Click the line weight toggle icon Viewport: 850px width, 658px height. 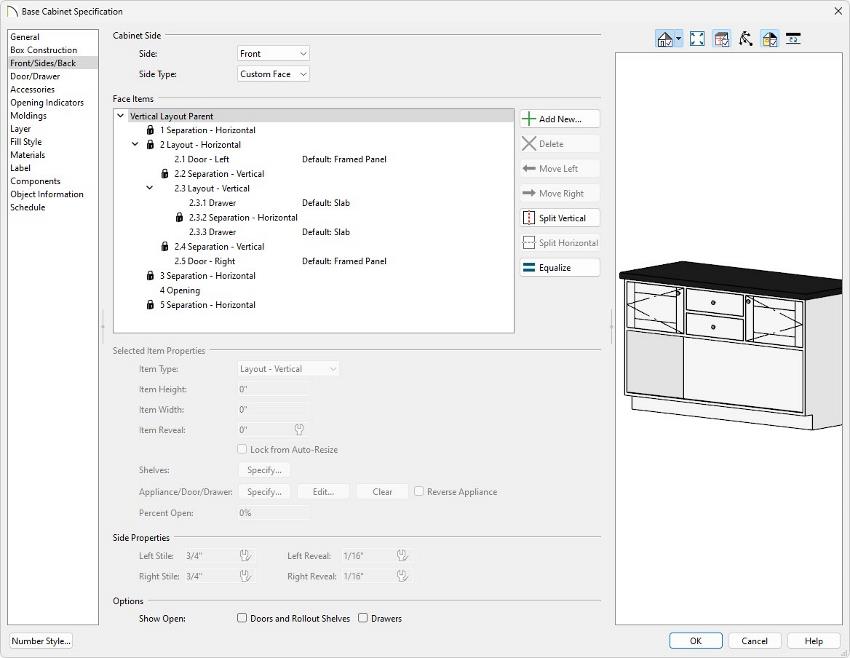(793, 38)
